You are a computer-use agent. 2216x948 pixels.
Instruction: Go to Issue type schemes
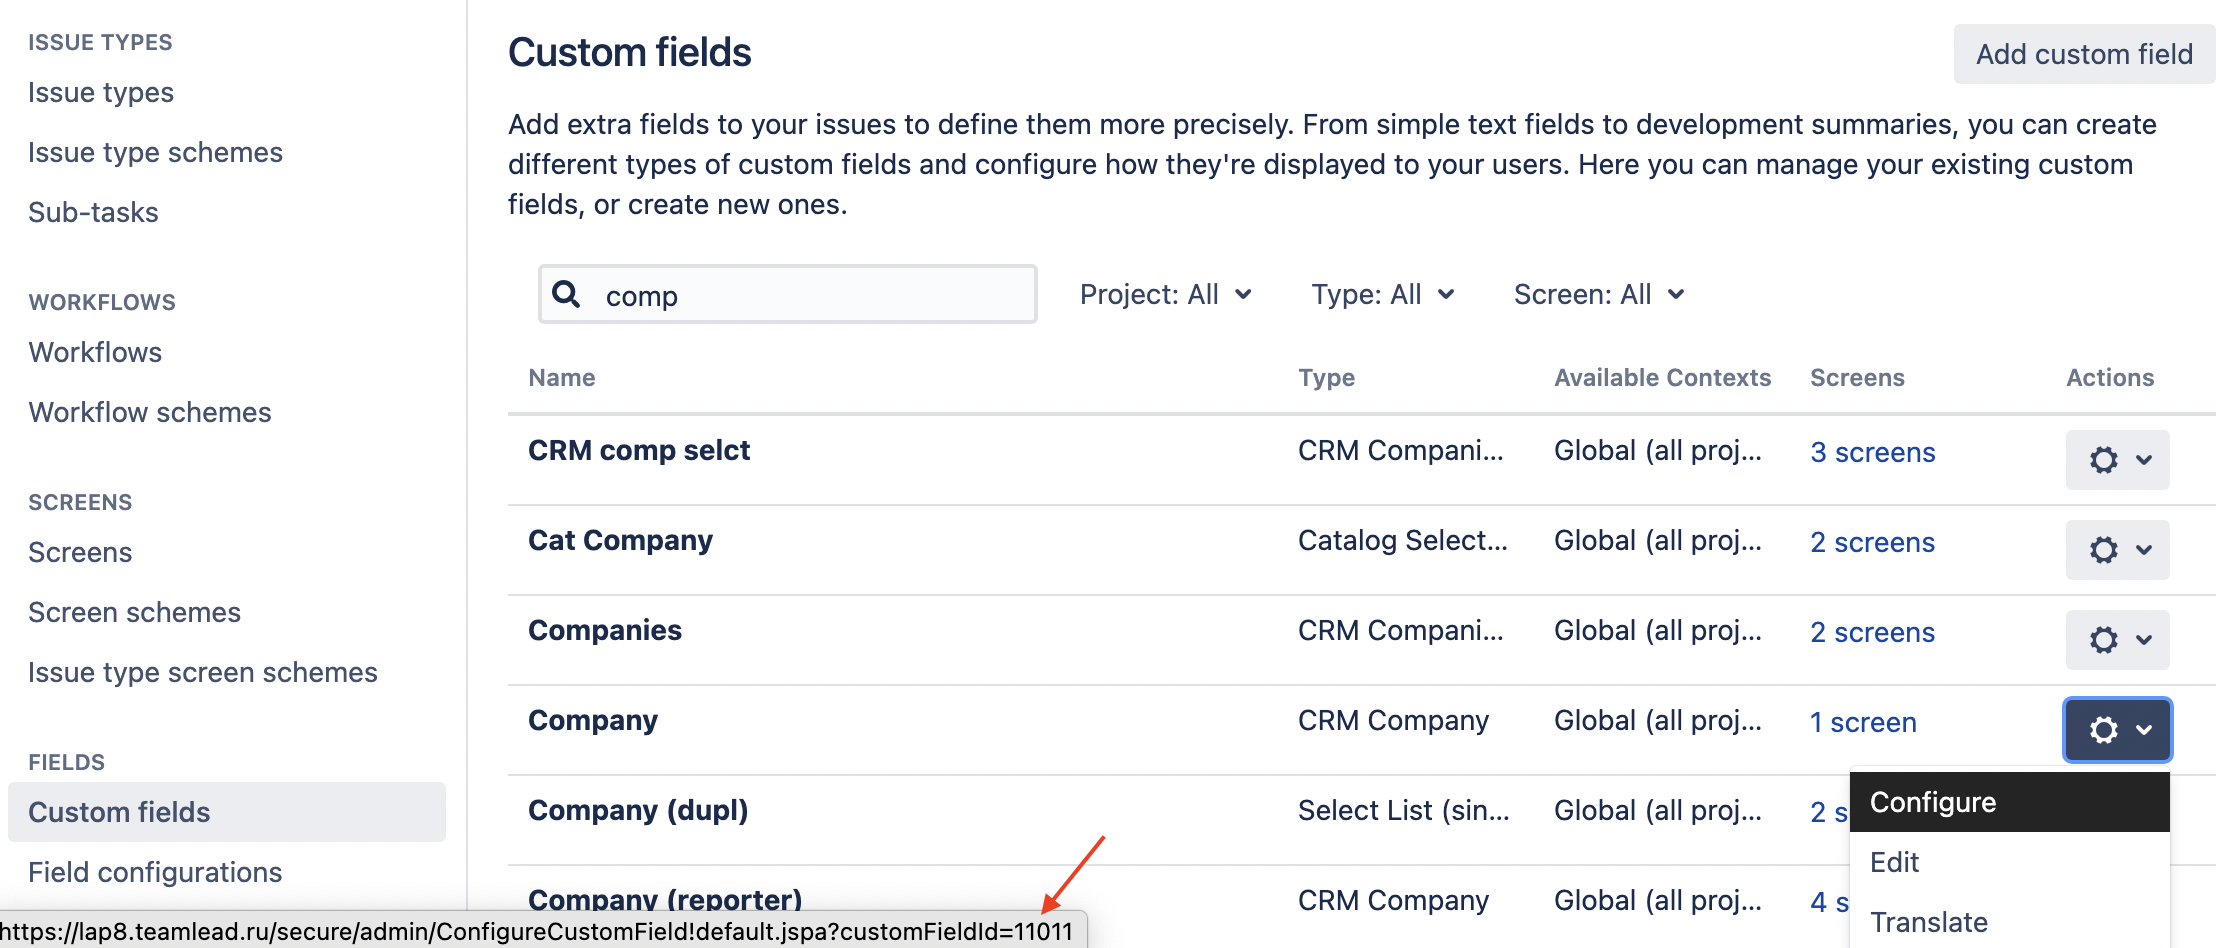155,152
